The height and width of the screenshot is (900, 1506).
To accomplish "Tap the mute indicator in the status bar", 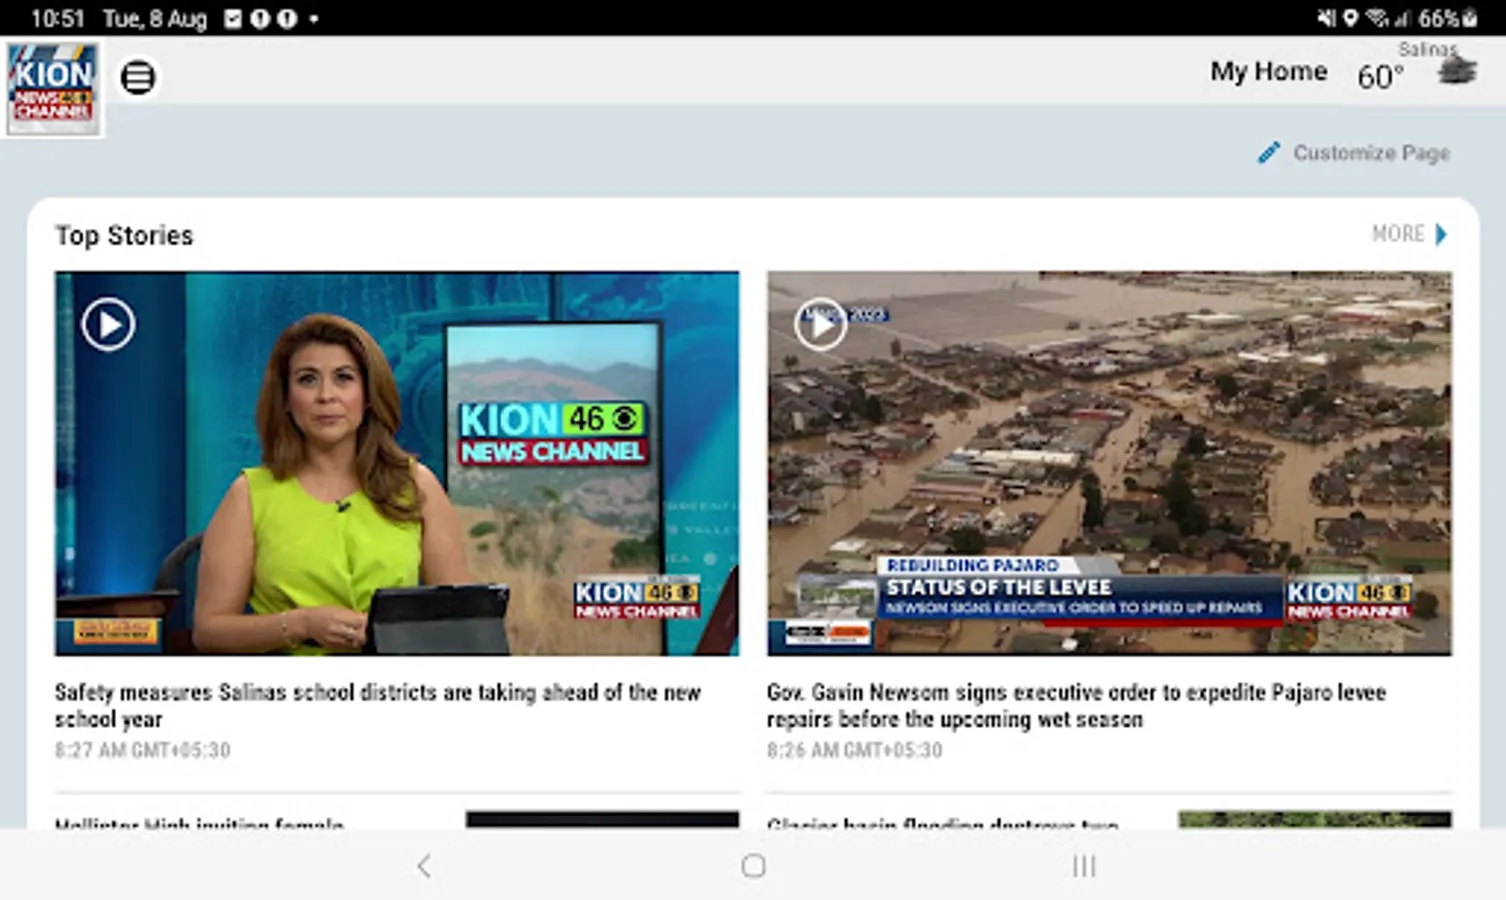I will [1326, 18].
